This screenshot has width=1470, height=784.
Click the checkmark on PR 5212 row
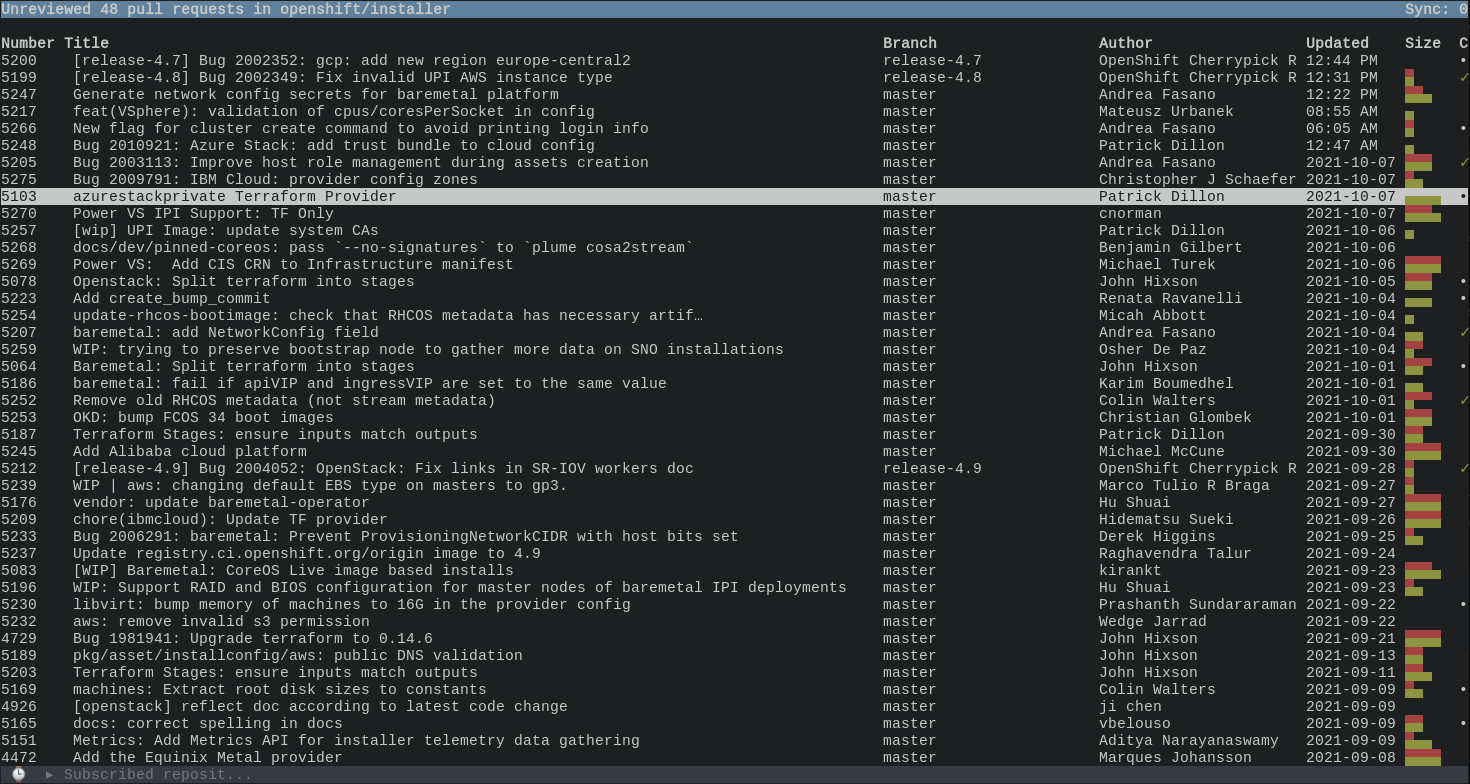1464,468
